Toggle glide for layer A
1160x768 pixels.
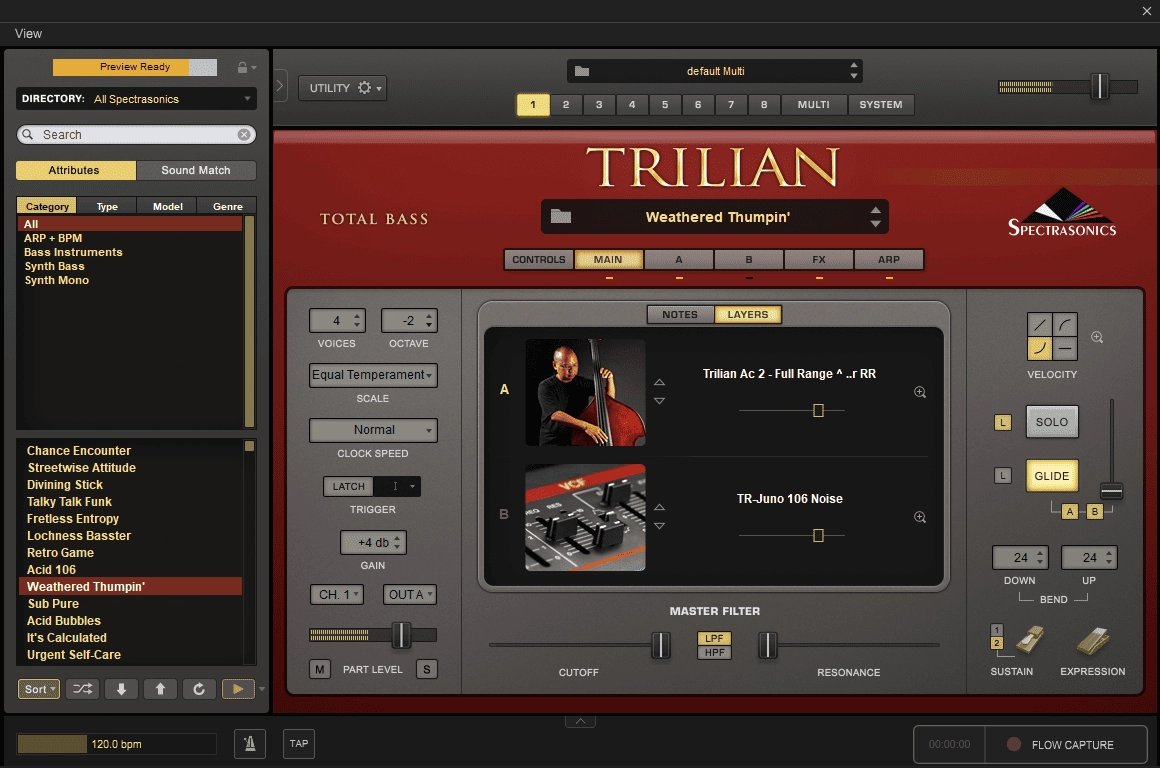pyautogui.click(x=1070, y=511)
